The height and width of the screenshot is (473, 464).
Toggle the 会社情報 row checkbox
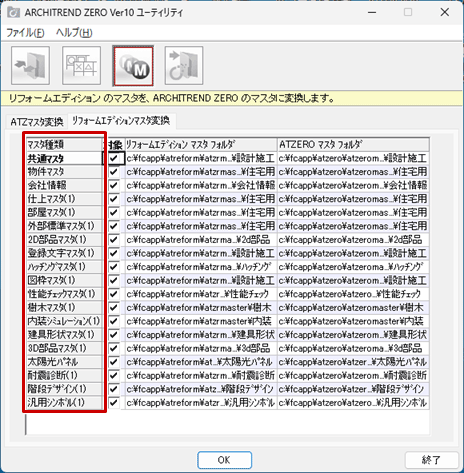point(114,185)
